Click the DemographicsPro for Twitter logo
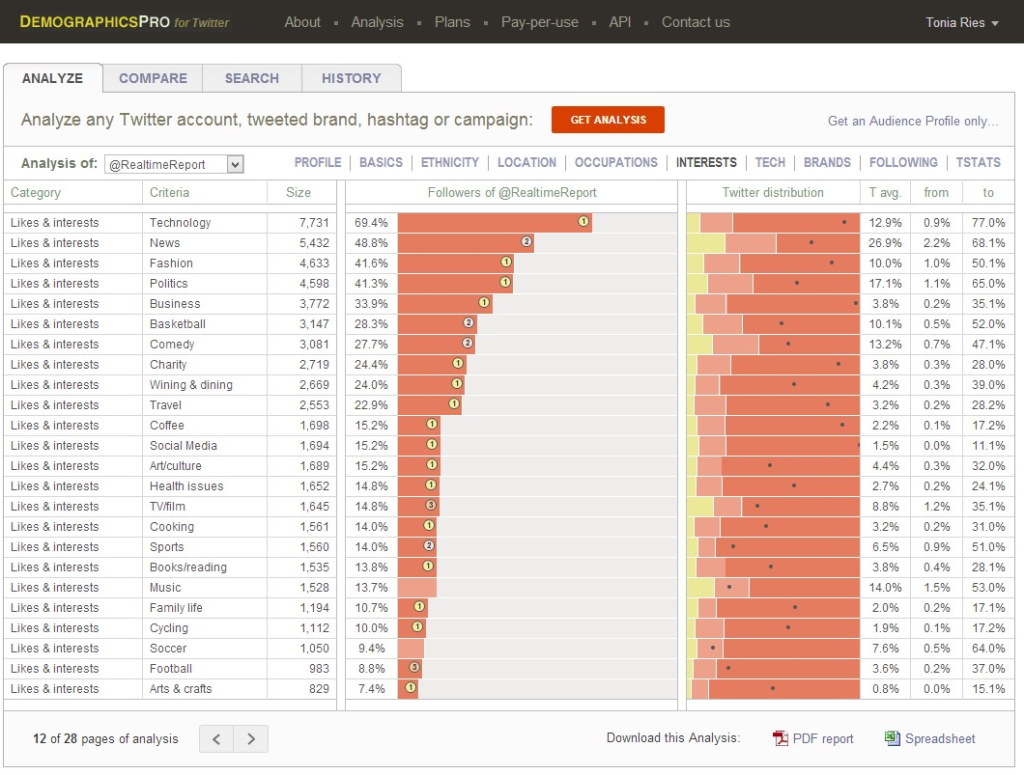Image resolution: width=1024 pixels, height=775 pixels. [124, 22]
